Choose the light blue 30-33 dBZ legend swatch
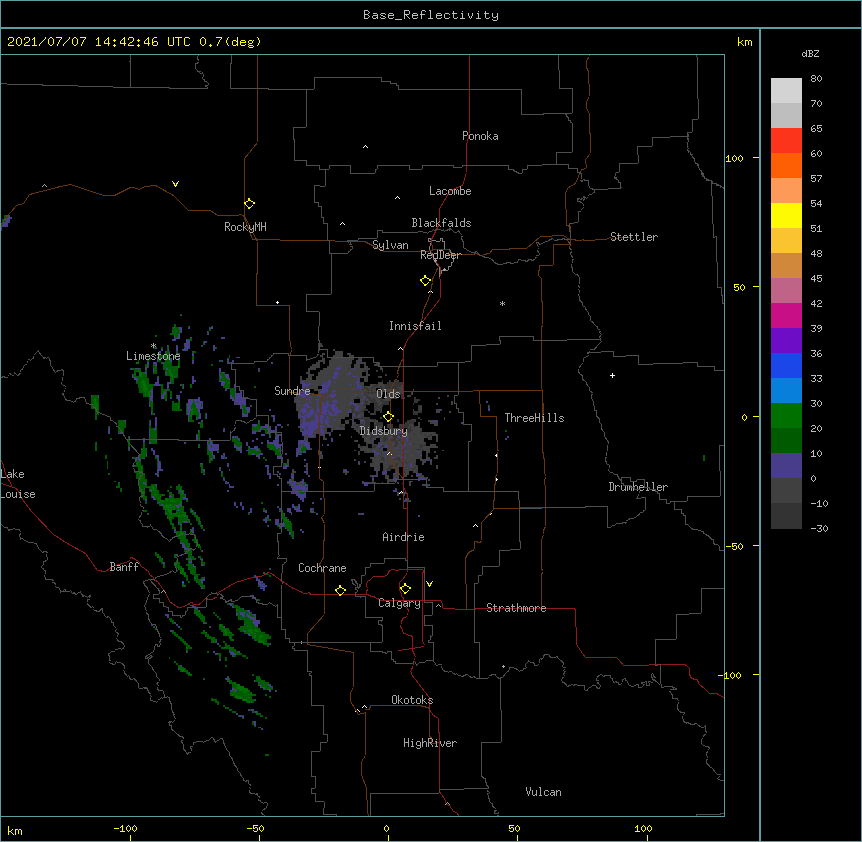Viewport: 862px width, 842px height. [786, 391]
